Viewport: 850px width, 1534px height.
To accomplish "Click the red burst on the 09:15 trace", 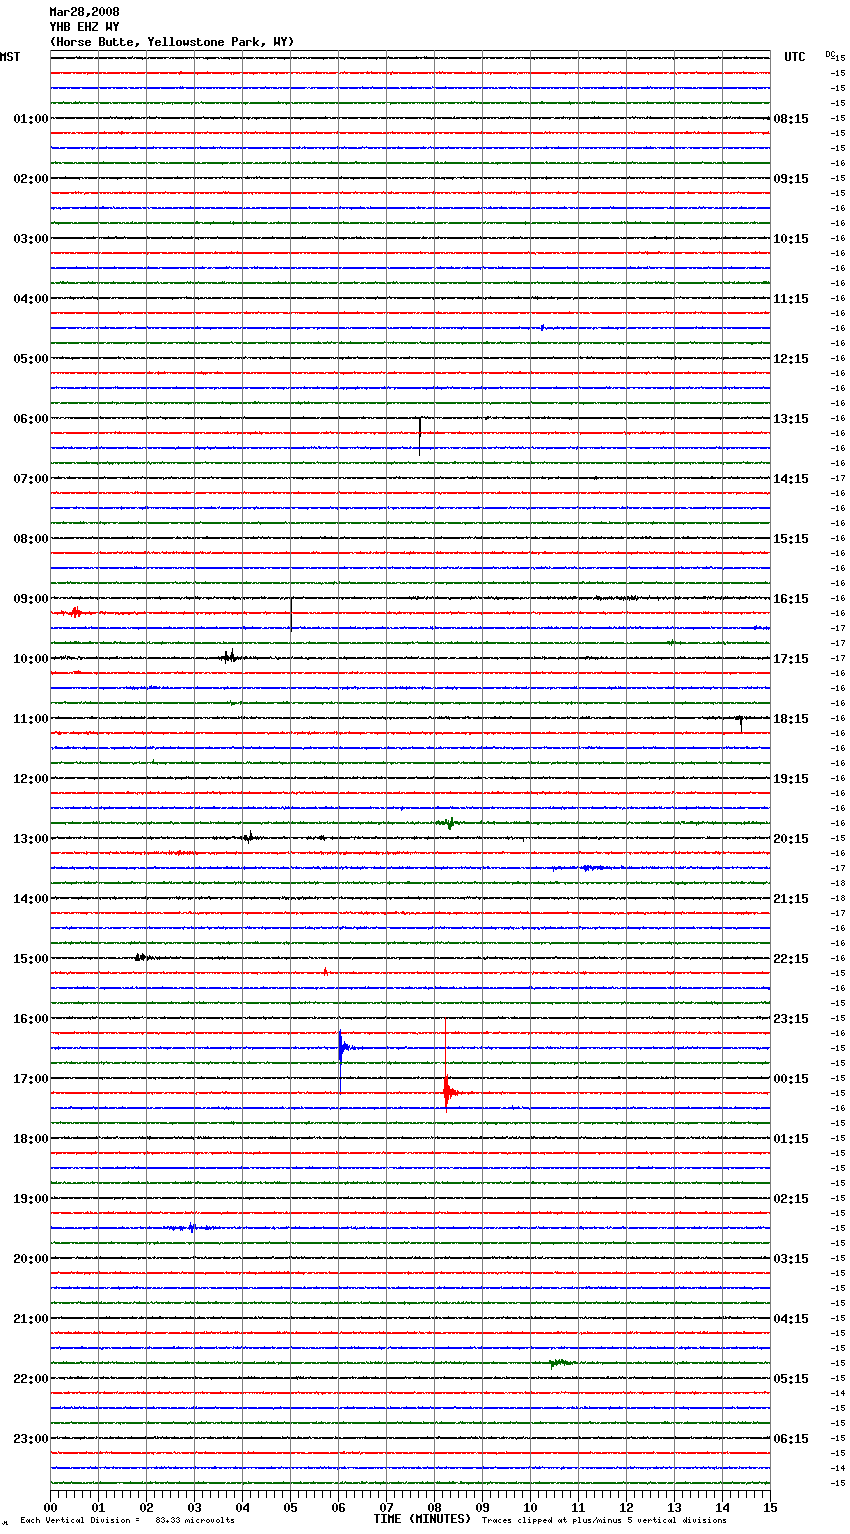I will tap(75, 612).
